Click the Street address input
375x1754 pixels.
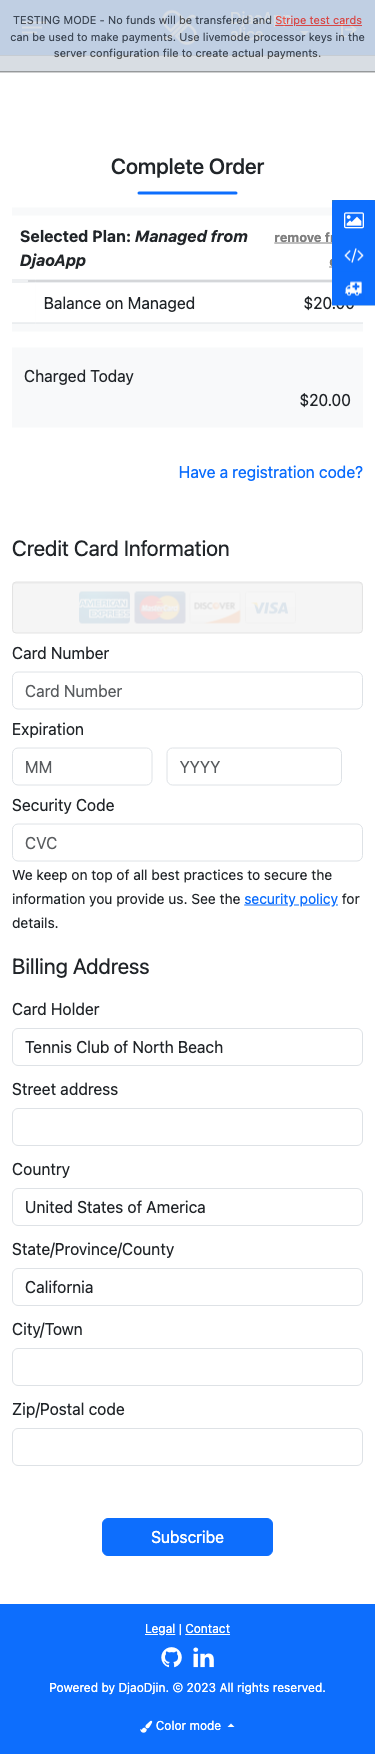coord(187,1127)
